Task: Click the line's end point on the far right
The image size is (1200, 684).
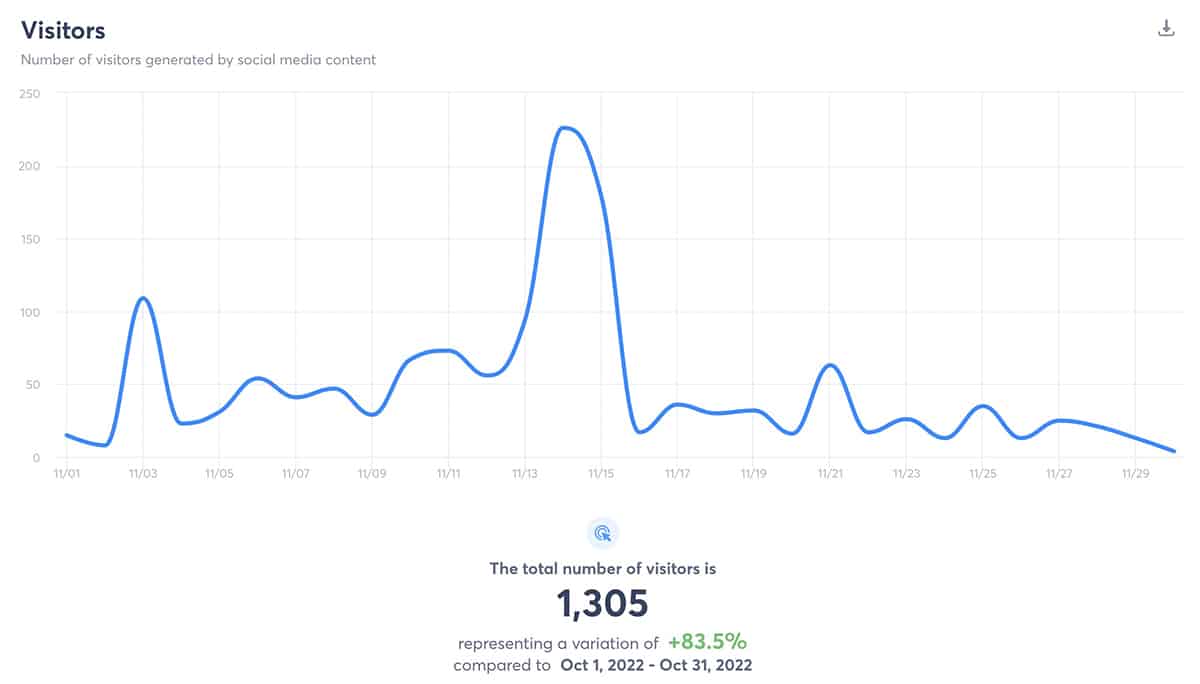Action: click(x=1174, y=451)
